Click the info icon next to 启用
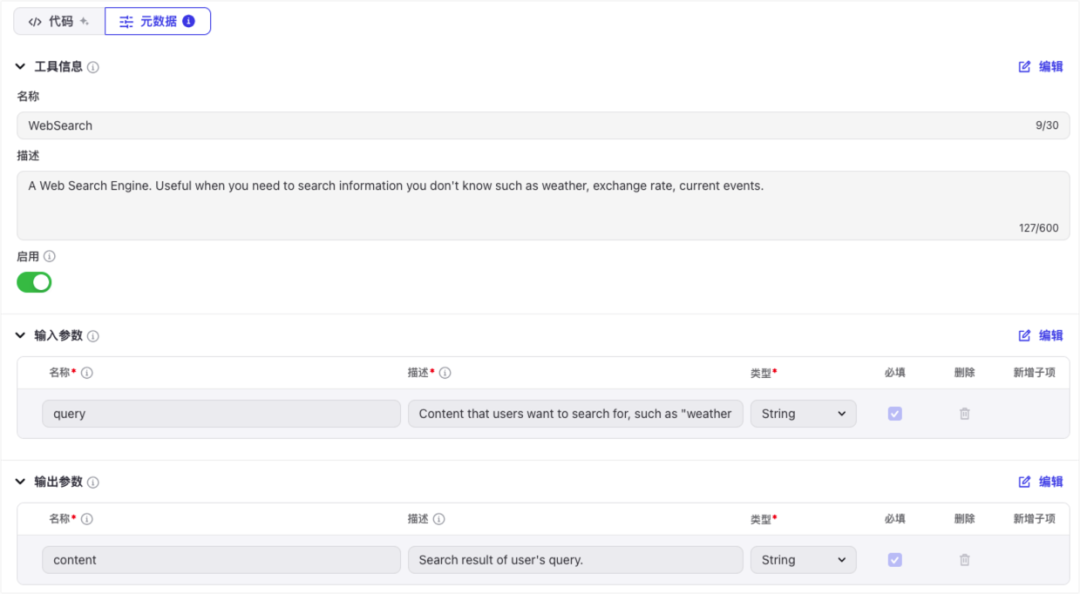 (x=50, y=256)
